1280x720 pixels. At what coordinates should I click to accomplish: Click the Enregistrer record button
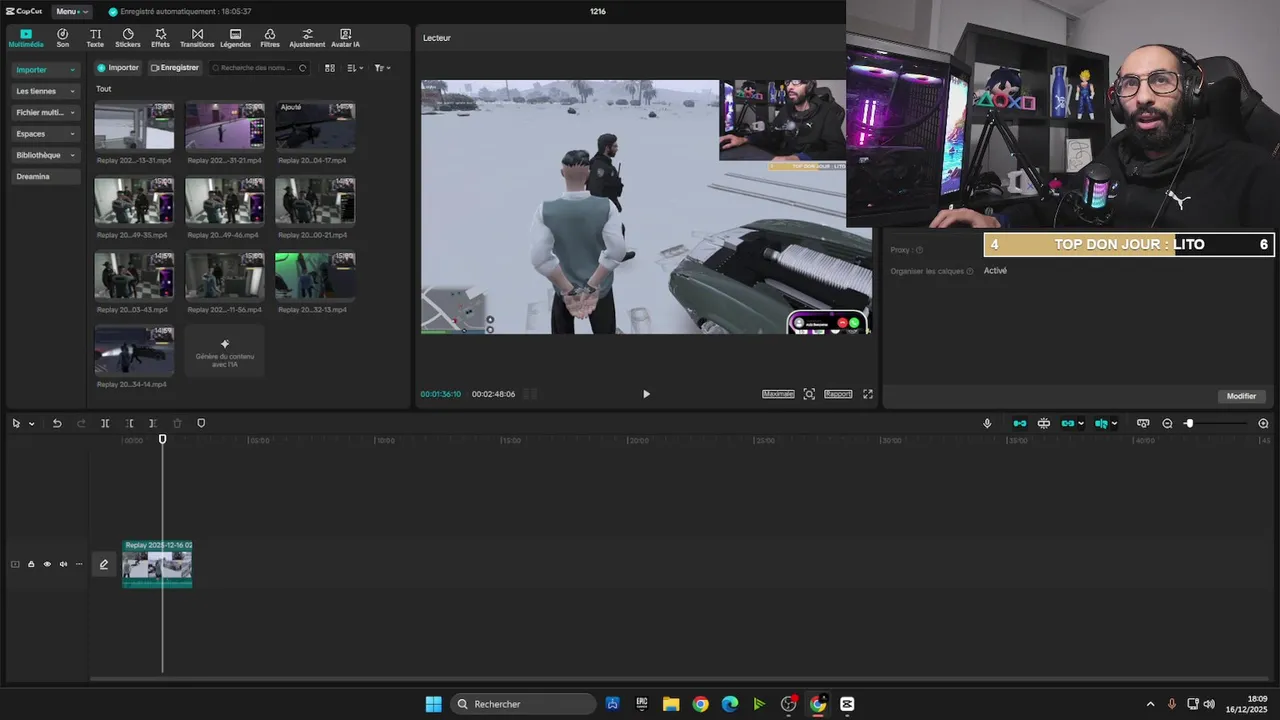[175, 68]
